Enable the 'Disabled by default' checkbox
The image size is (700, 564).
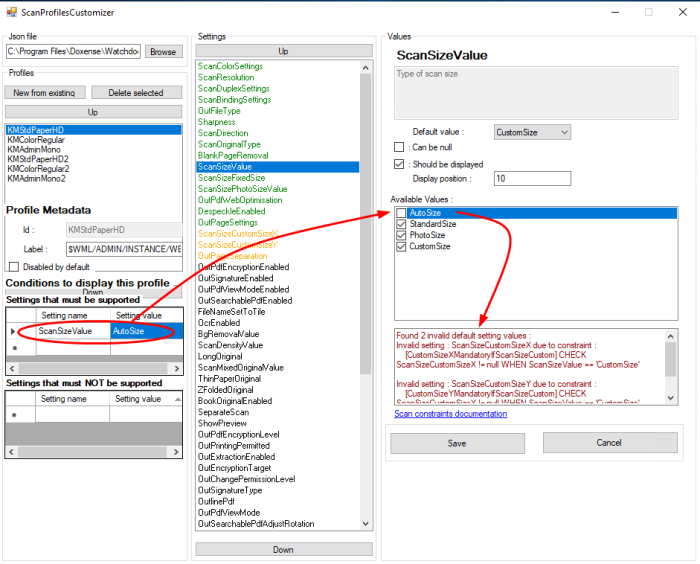pyautogui.click(x=13, y=267)
